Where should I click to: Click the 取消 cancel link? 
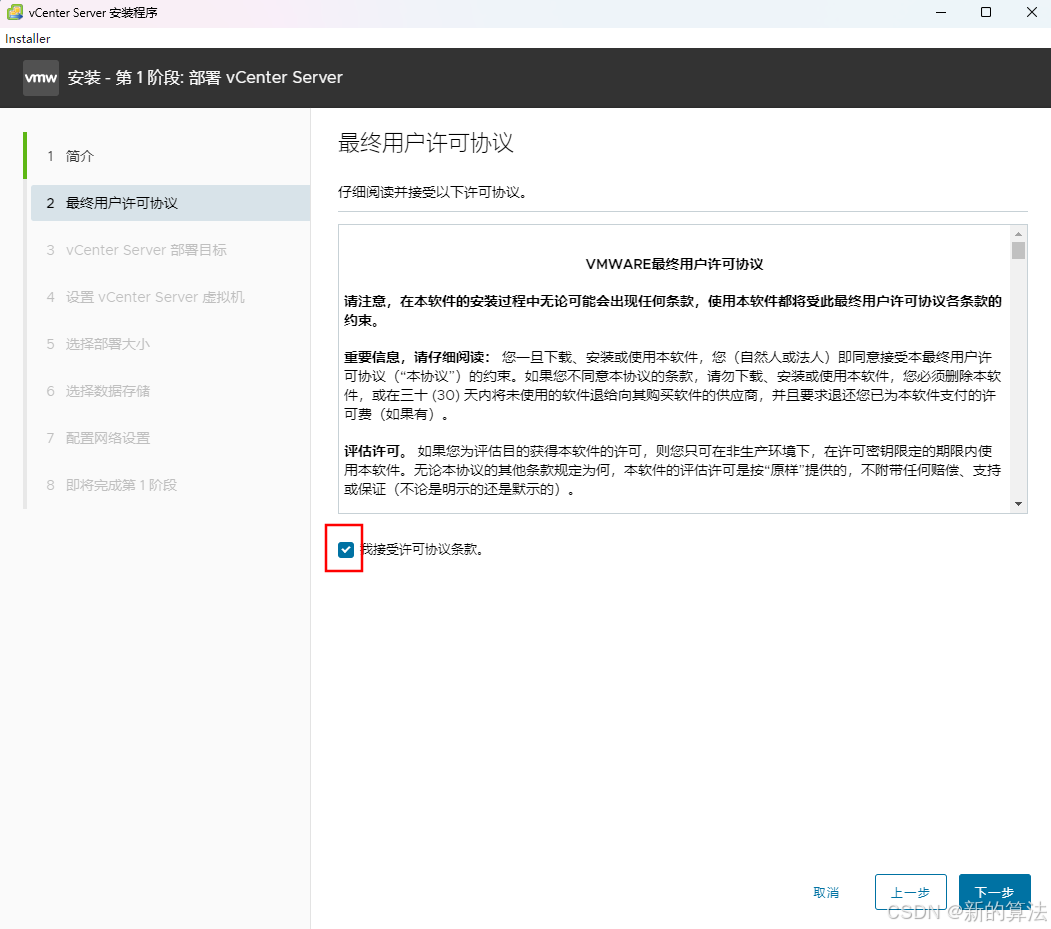tap(826, 892)
